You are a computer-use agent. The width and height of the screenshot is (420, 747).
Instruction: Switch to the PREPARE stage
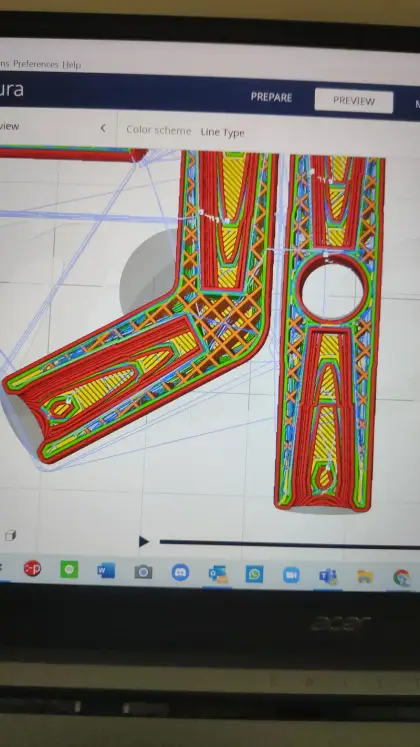point(271,97)
